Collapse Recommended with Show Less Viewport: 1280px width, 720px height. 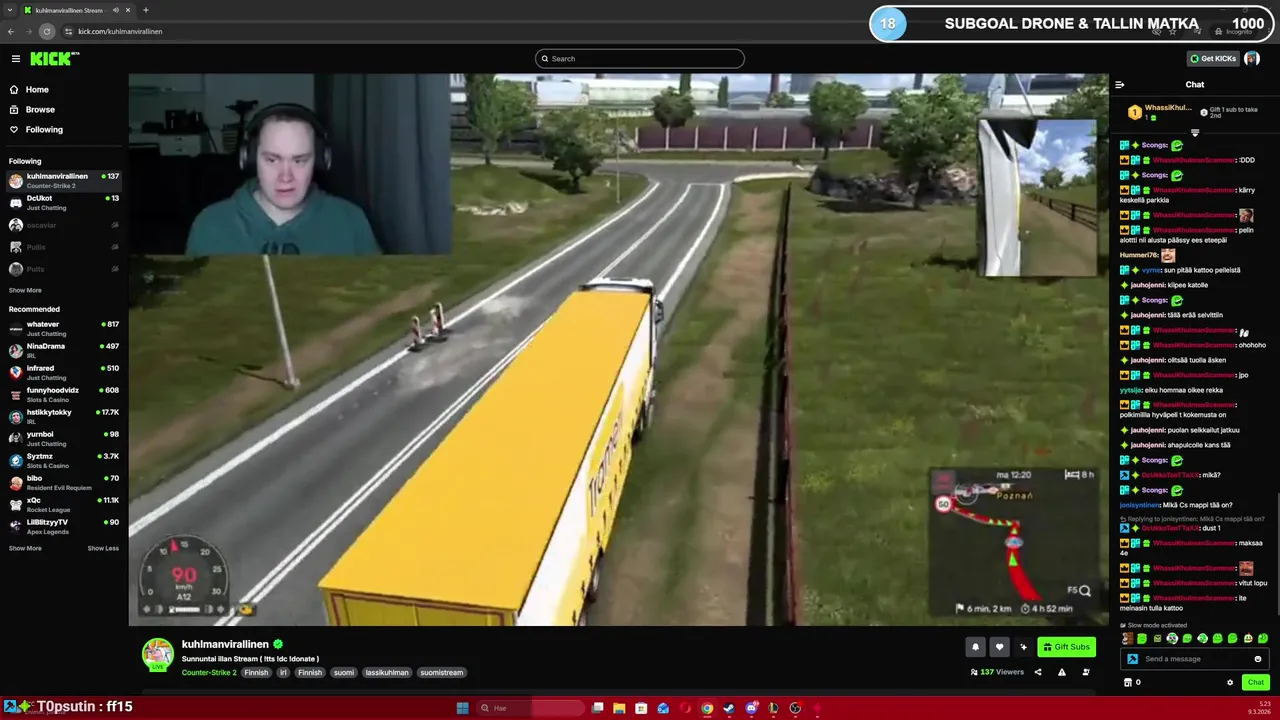pyautogui.click(x=103, y=548)
